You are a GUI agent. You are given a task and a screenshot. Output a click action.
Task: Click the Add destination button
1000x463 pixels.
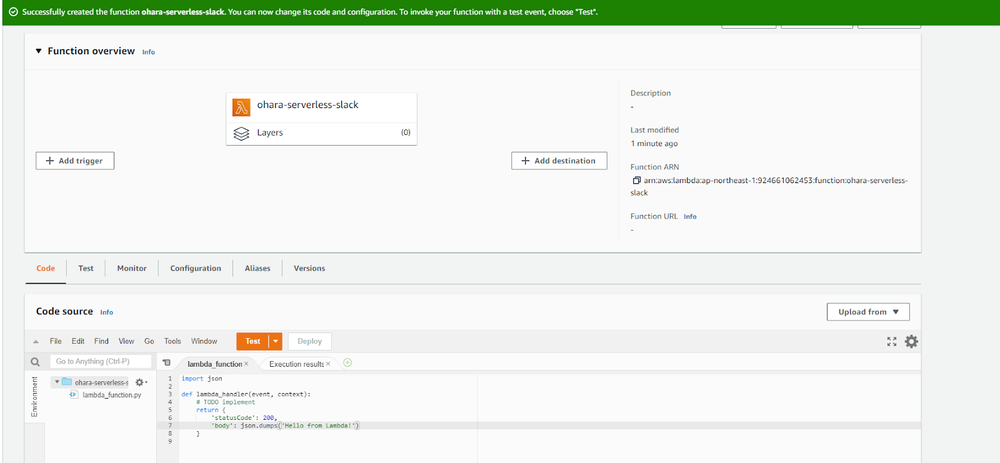(x=559, y=160)
